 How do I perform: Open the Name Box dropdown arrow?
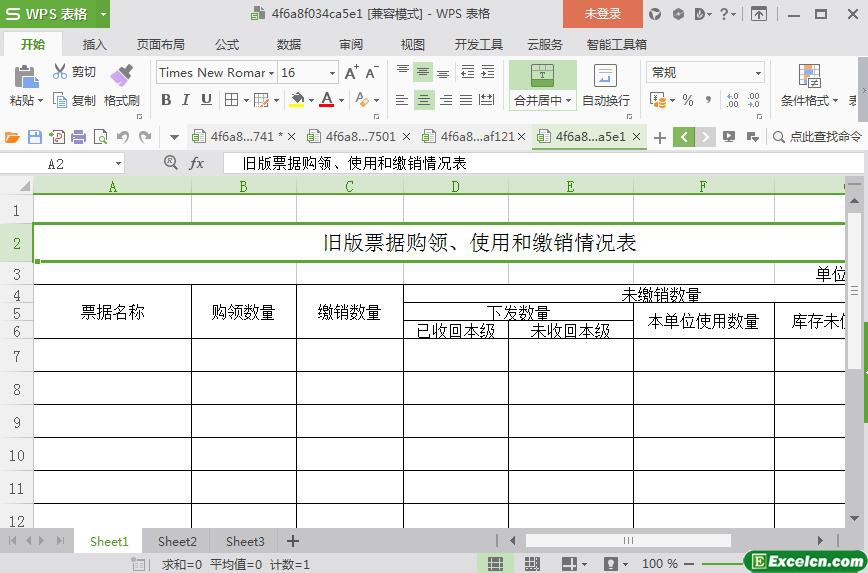[118, 163]
